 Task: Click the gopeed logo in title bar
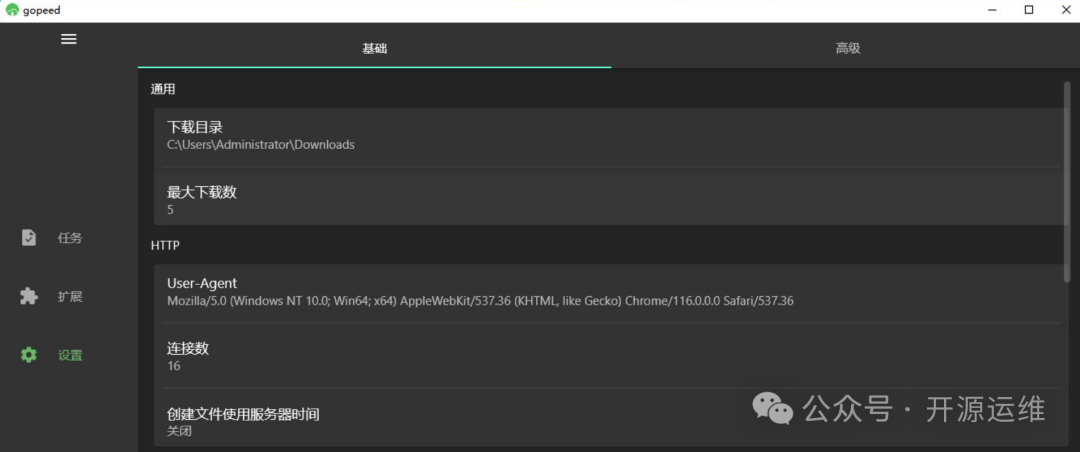coord(11,10)
